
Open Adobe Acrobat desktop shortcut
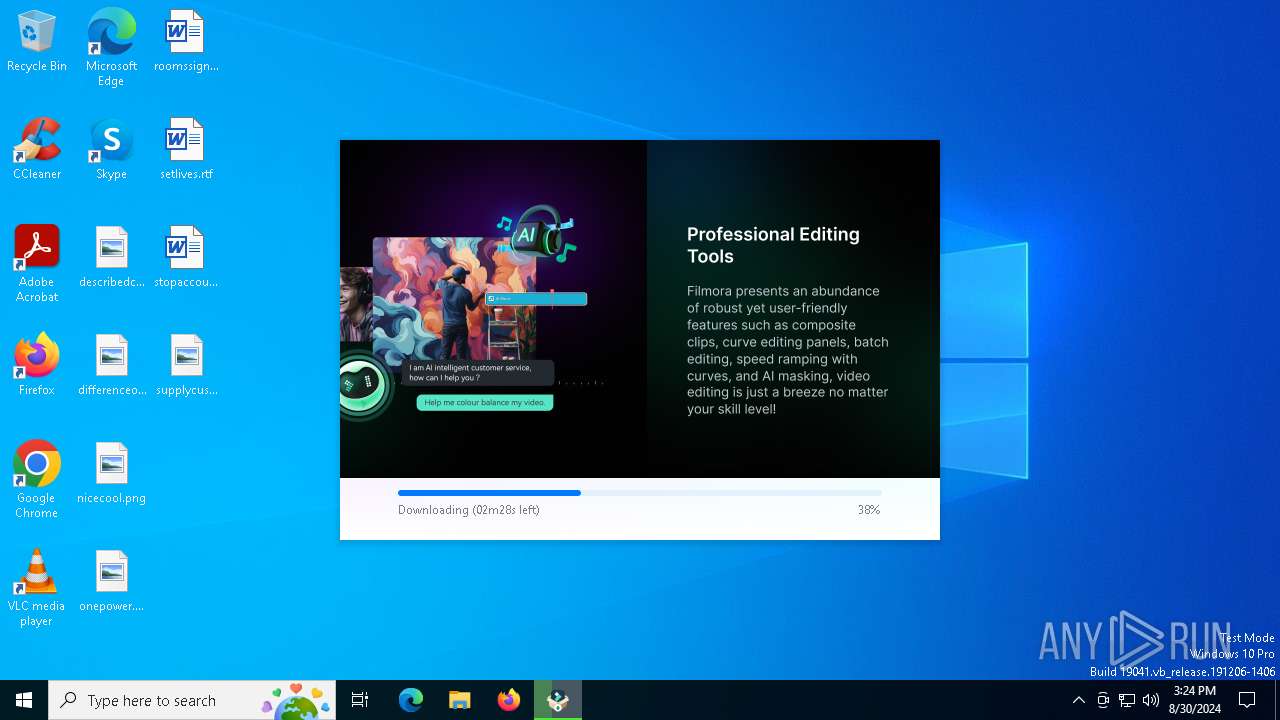pyautogui.click(x=37, y=264)
